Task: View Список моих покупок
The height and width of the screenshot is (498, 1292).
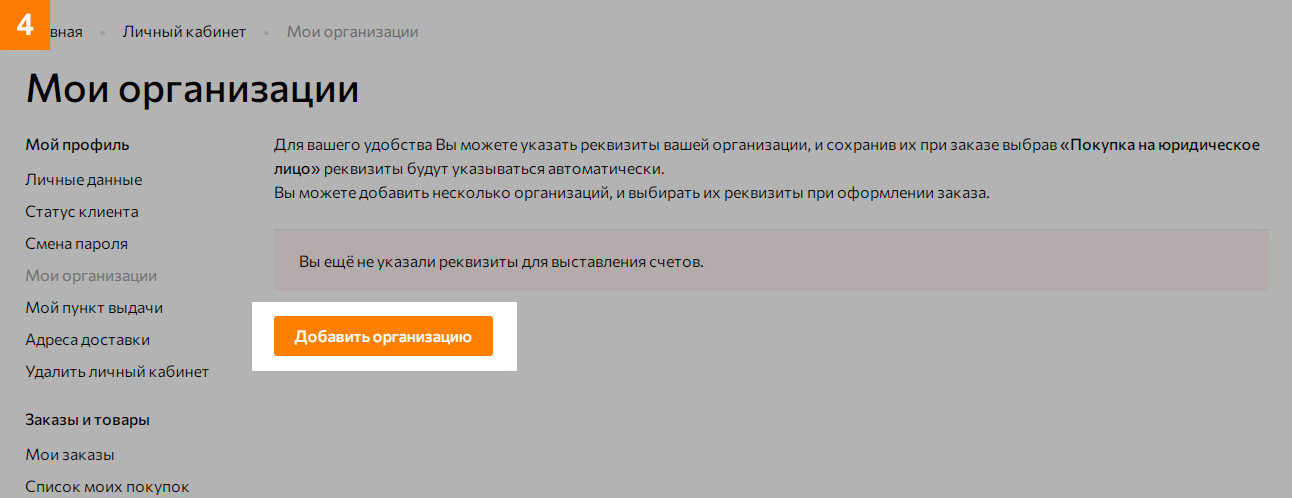Action: [106, 487]
